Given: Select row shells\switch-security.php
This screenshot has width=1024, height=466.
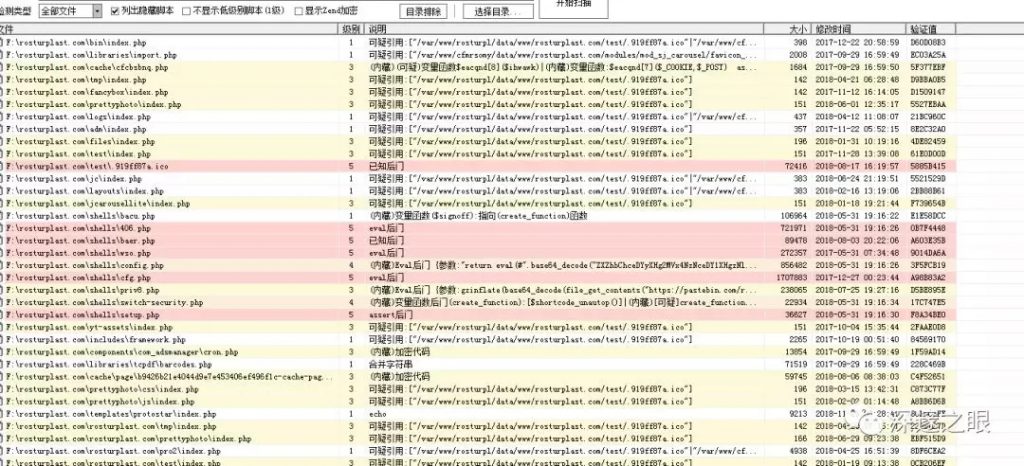Looking at the screenshot, I should pos(478,303).
